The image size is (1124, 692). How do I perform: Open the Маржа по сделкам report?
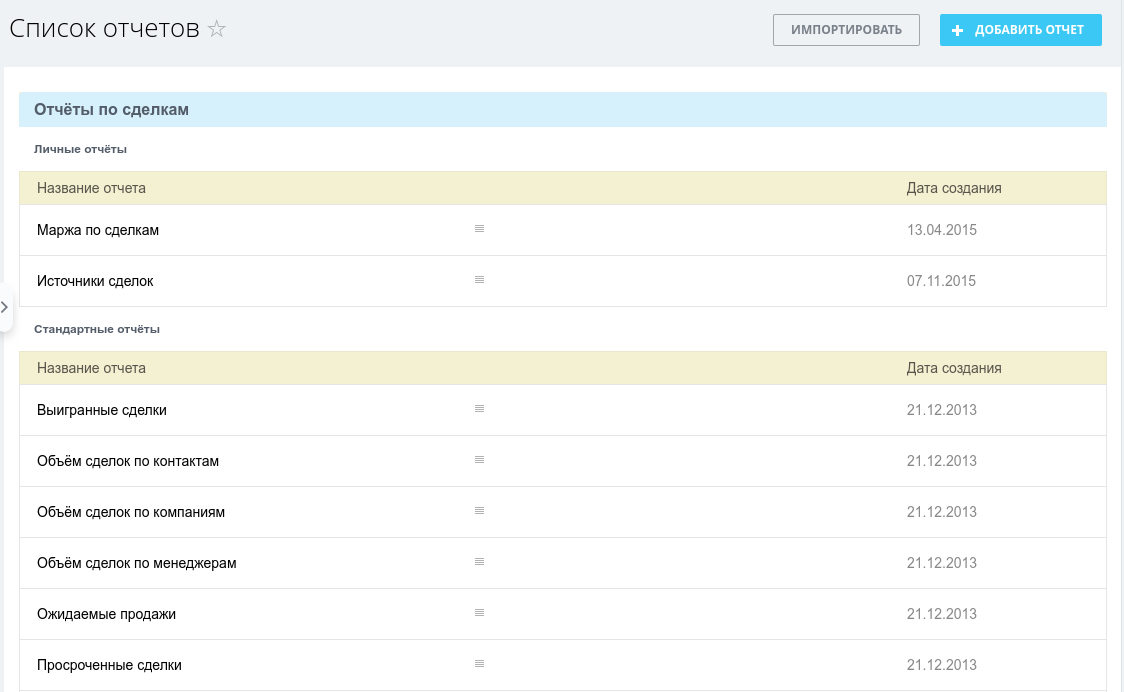pyautogui.click(x=98, y=230)
